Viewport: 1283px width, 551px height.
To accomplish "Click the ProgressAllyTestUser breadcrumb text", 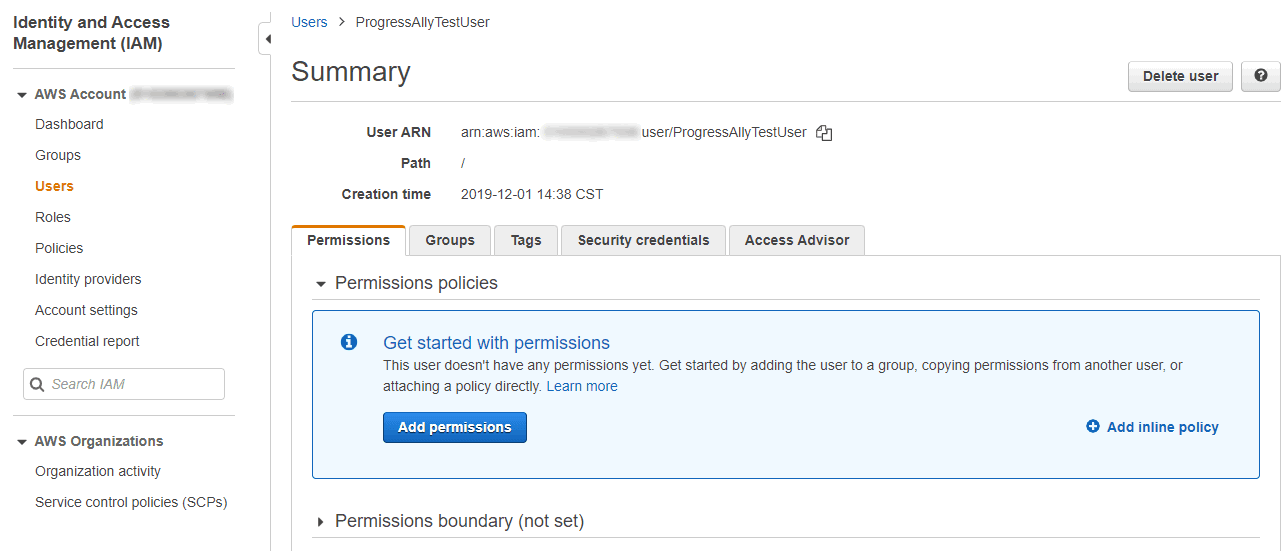I will pos(423,22).
